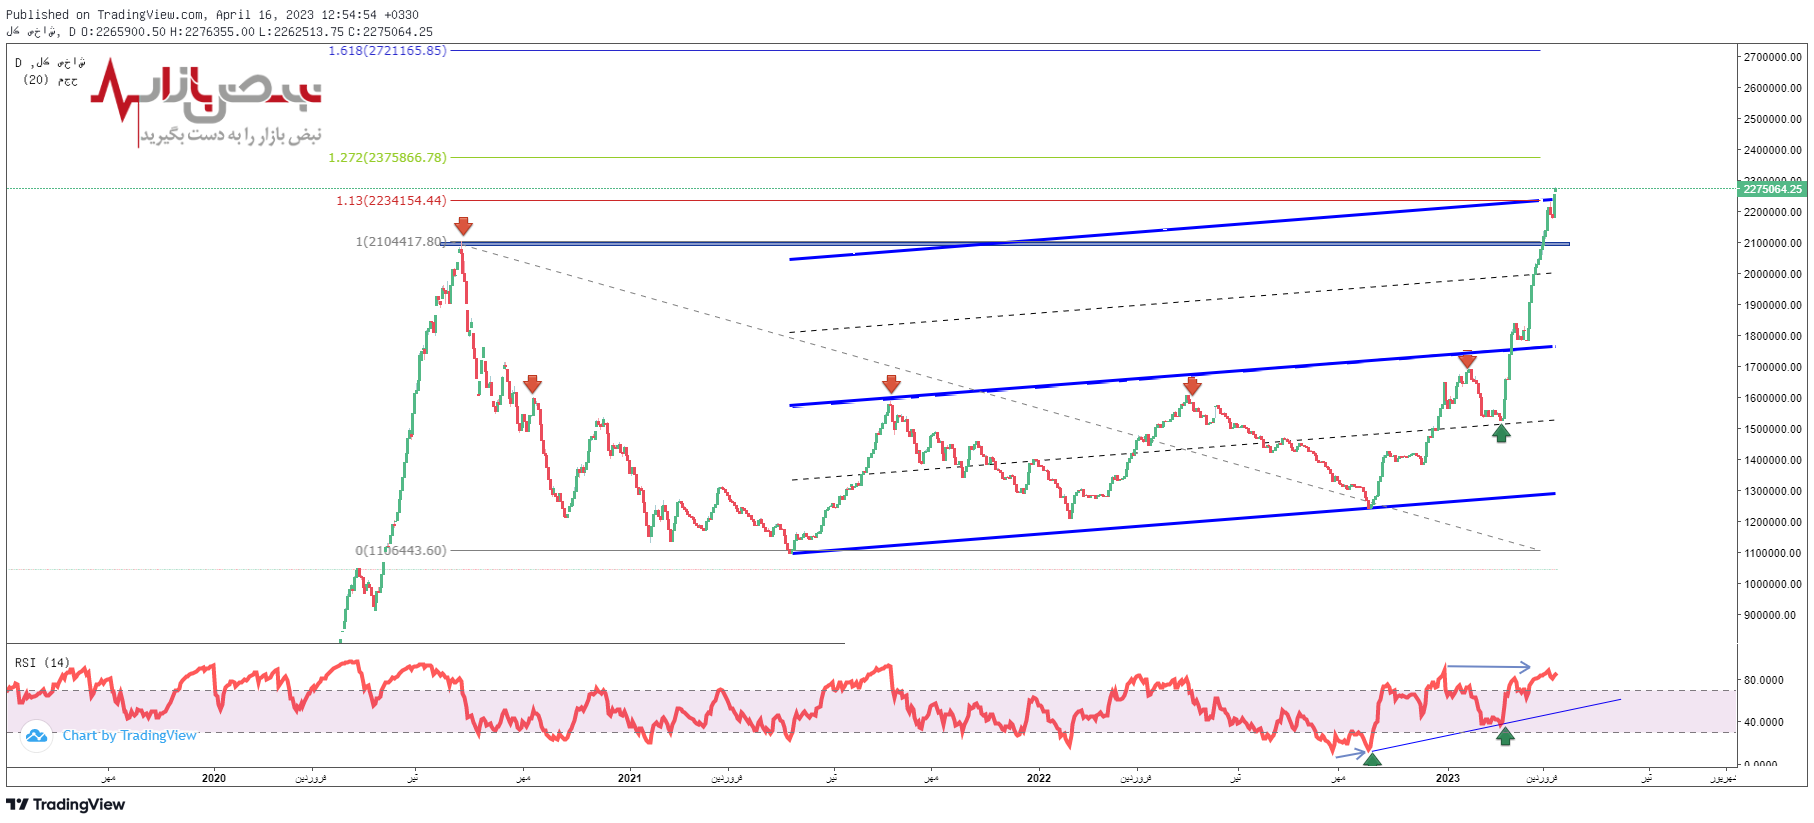
Task: Select the 0(1106443.60) Fibonacci label
Action: click(400, 551)
